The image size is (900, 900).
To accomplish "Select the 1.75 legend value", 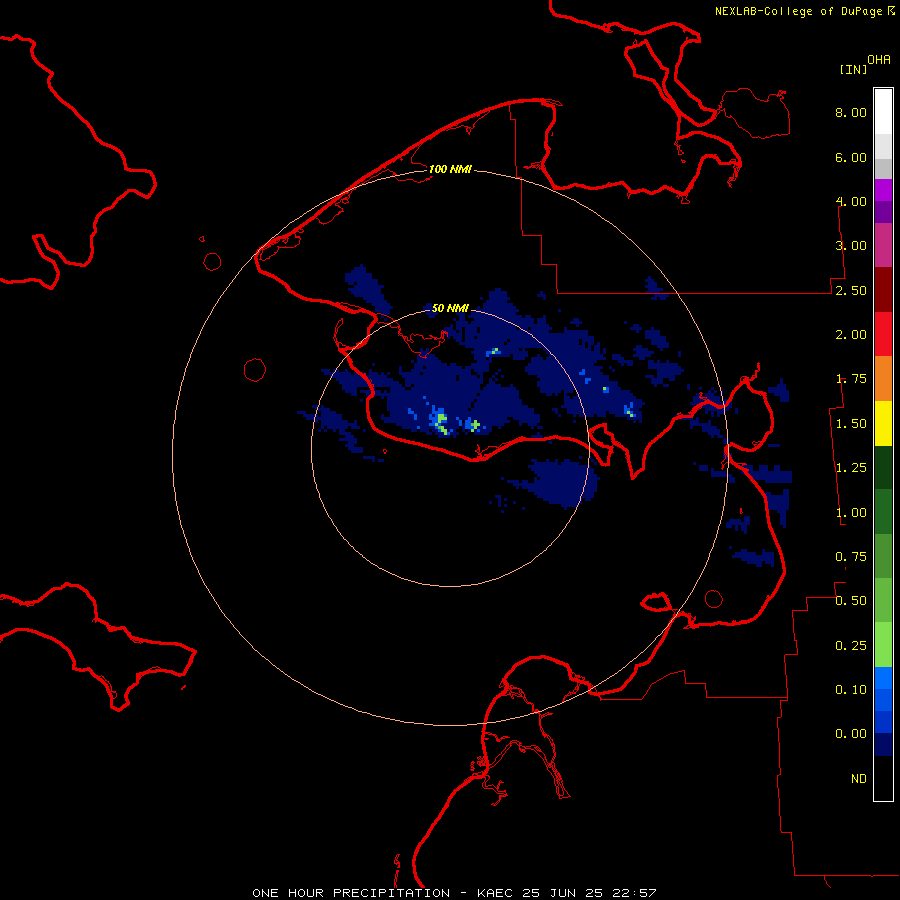I will point(851,379).
